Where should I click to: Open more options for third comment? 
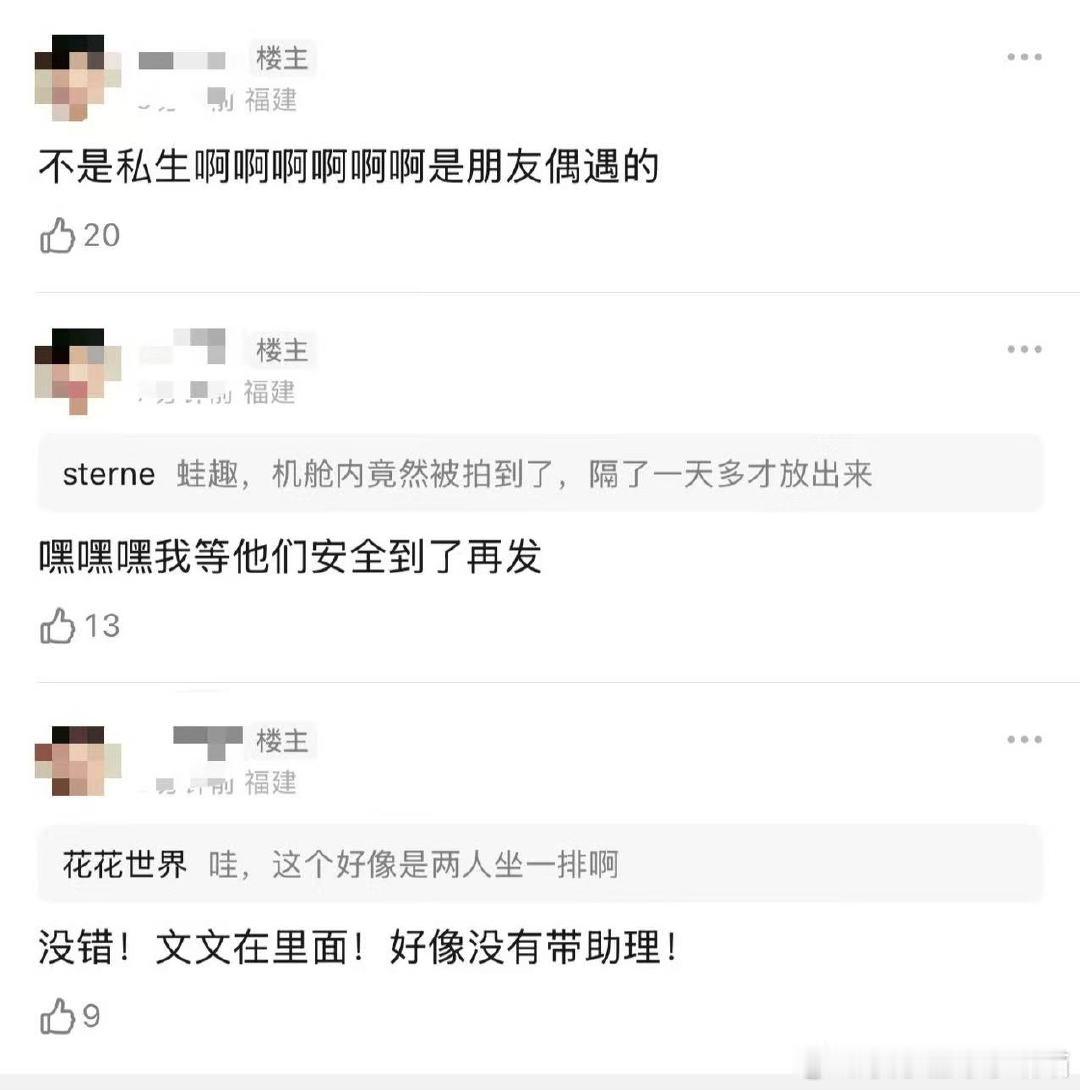[1024, 739]
